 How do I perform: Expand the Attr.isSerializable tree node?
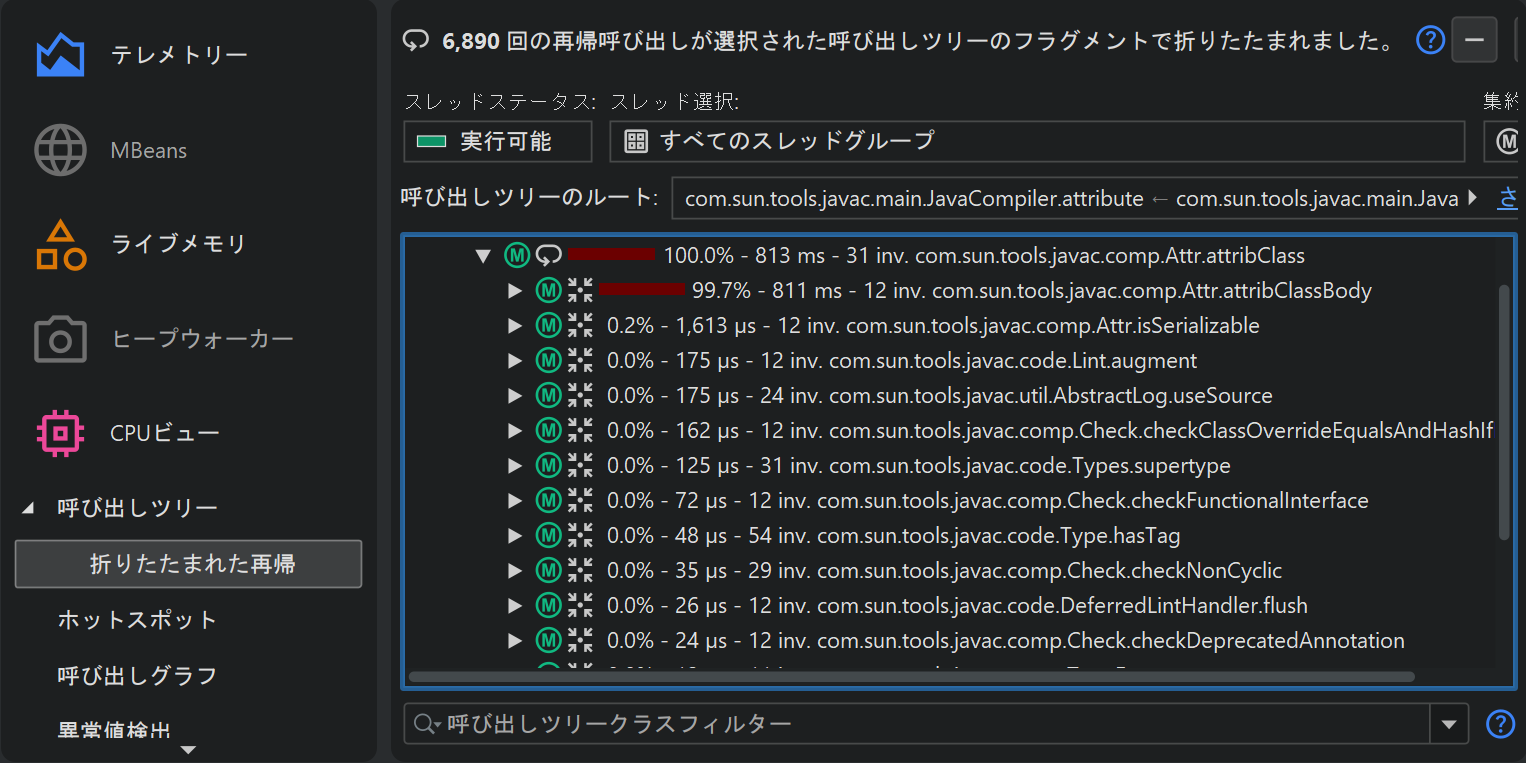click(x=515, y=326)
